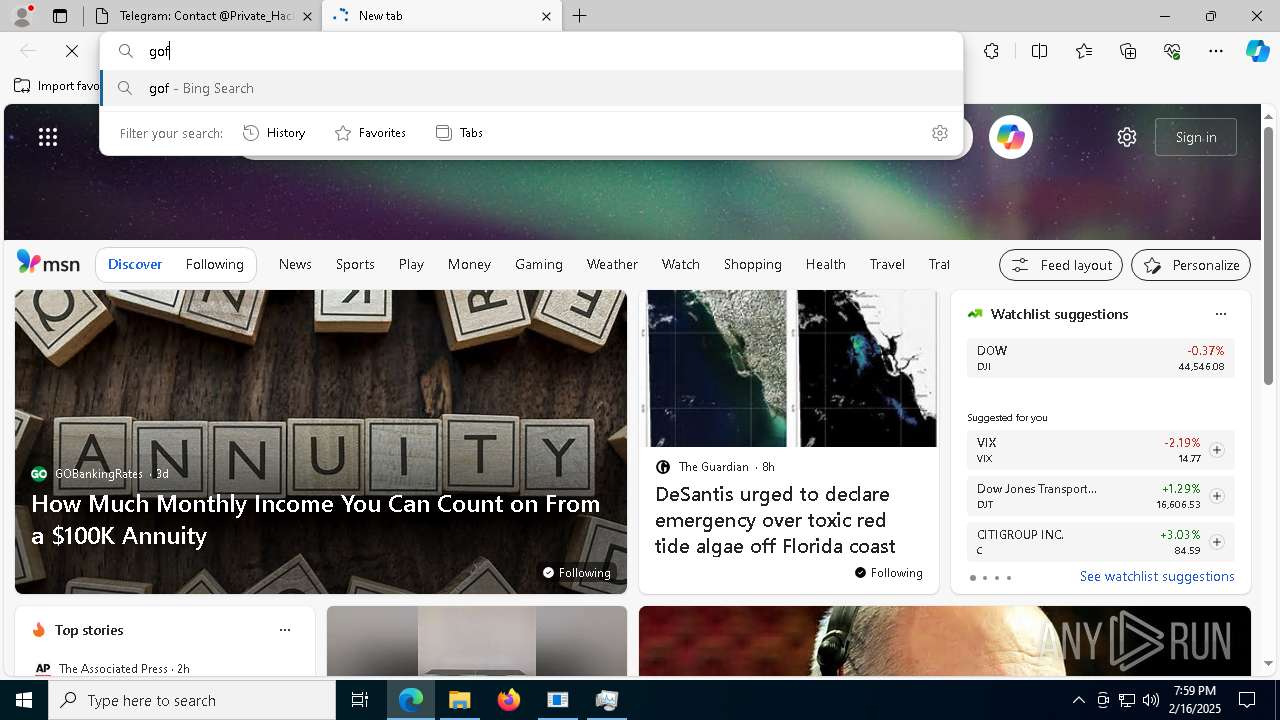Filter search by Favorites
Viewport: 1280px width, 720px height.
click(370, 133)
